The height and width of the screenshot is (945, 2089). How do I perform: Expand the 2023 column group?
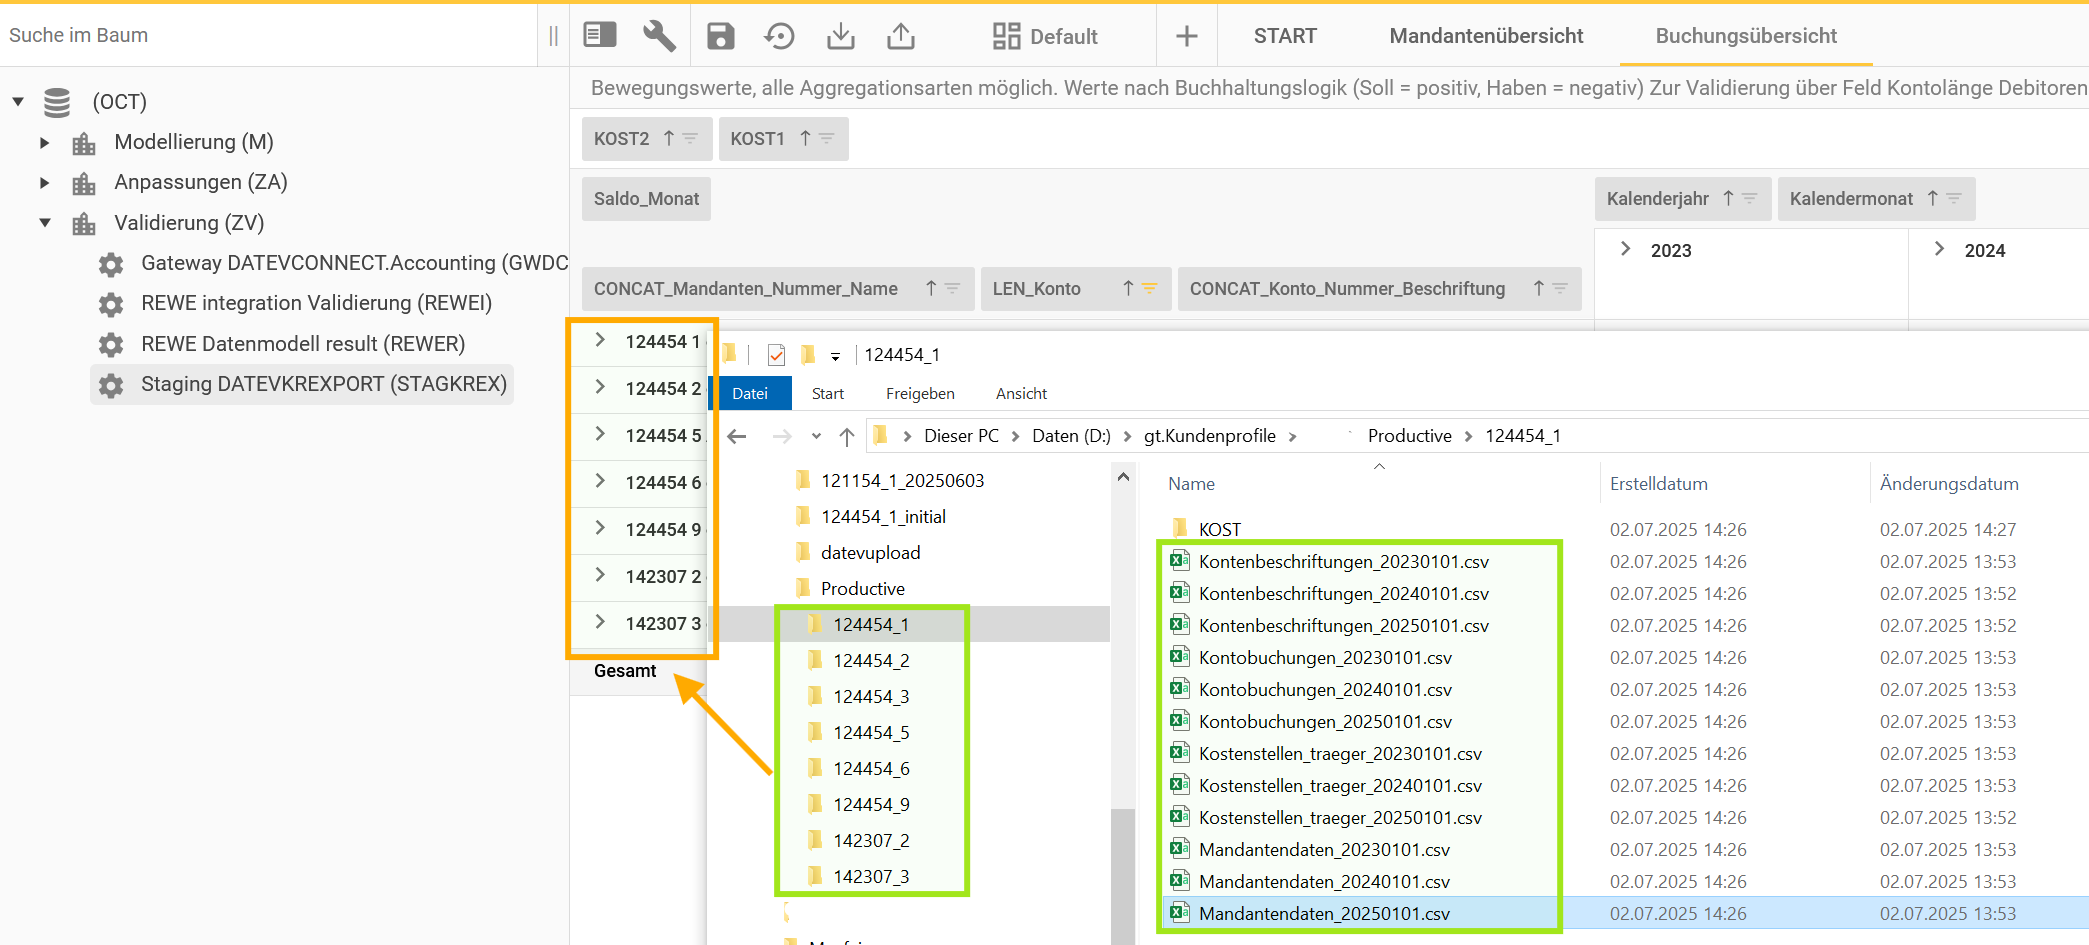pyautogui.click(x=1625, y=250)
